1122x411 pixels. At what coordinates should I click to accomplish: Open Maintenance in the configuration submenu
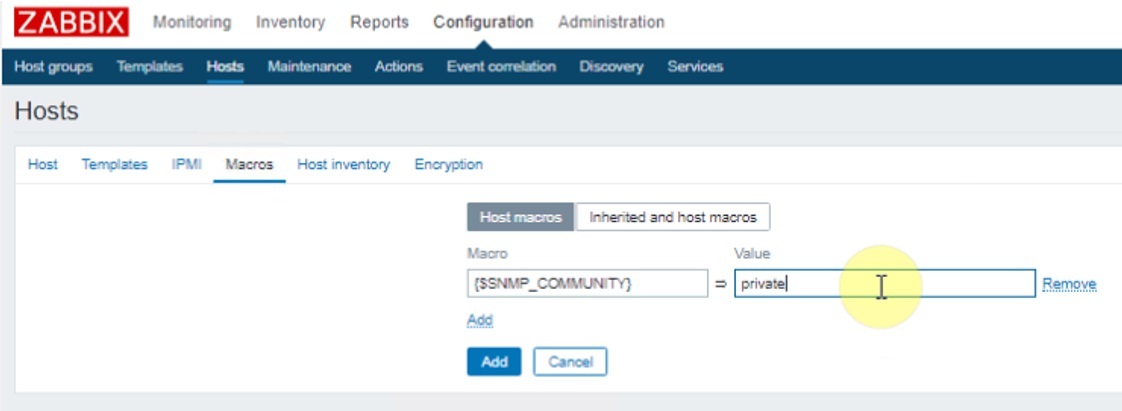(x=309, y=67)
